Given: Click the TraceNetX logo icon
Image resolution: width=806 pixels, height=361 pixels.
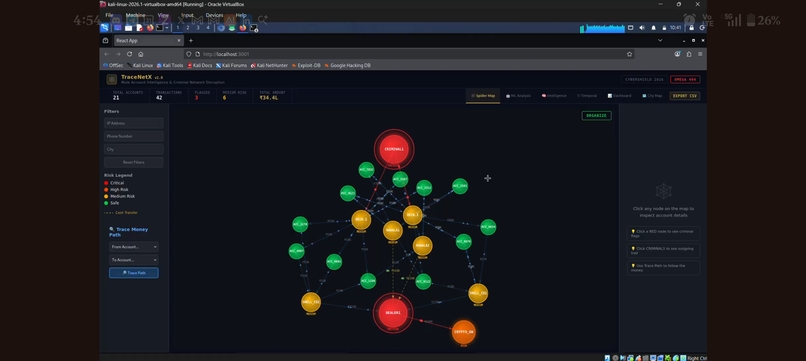Looking at the screenshot, I should coord(112,79).
